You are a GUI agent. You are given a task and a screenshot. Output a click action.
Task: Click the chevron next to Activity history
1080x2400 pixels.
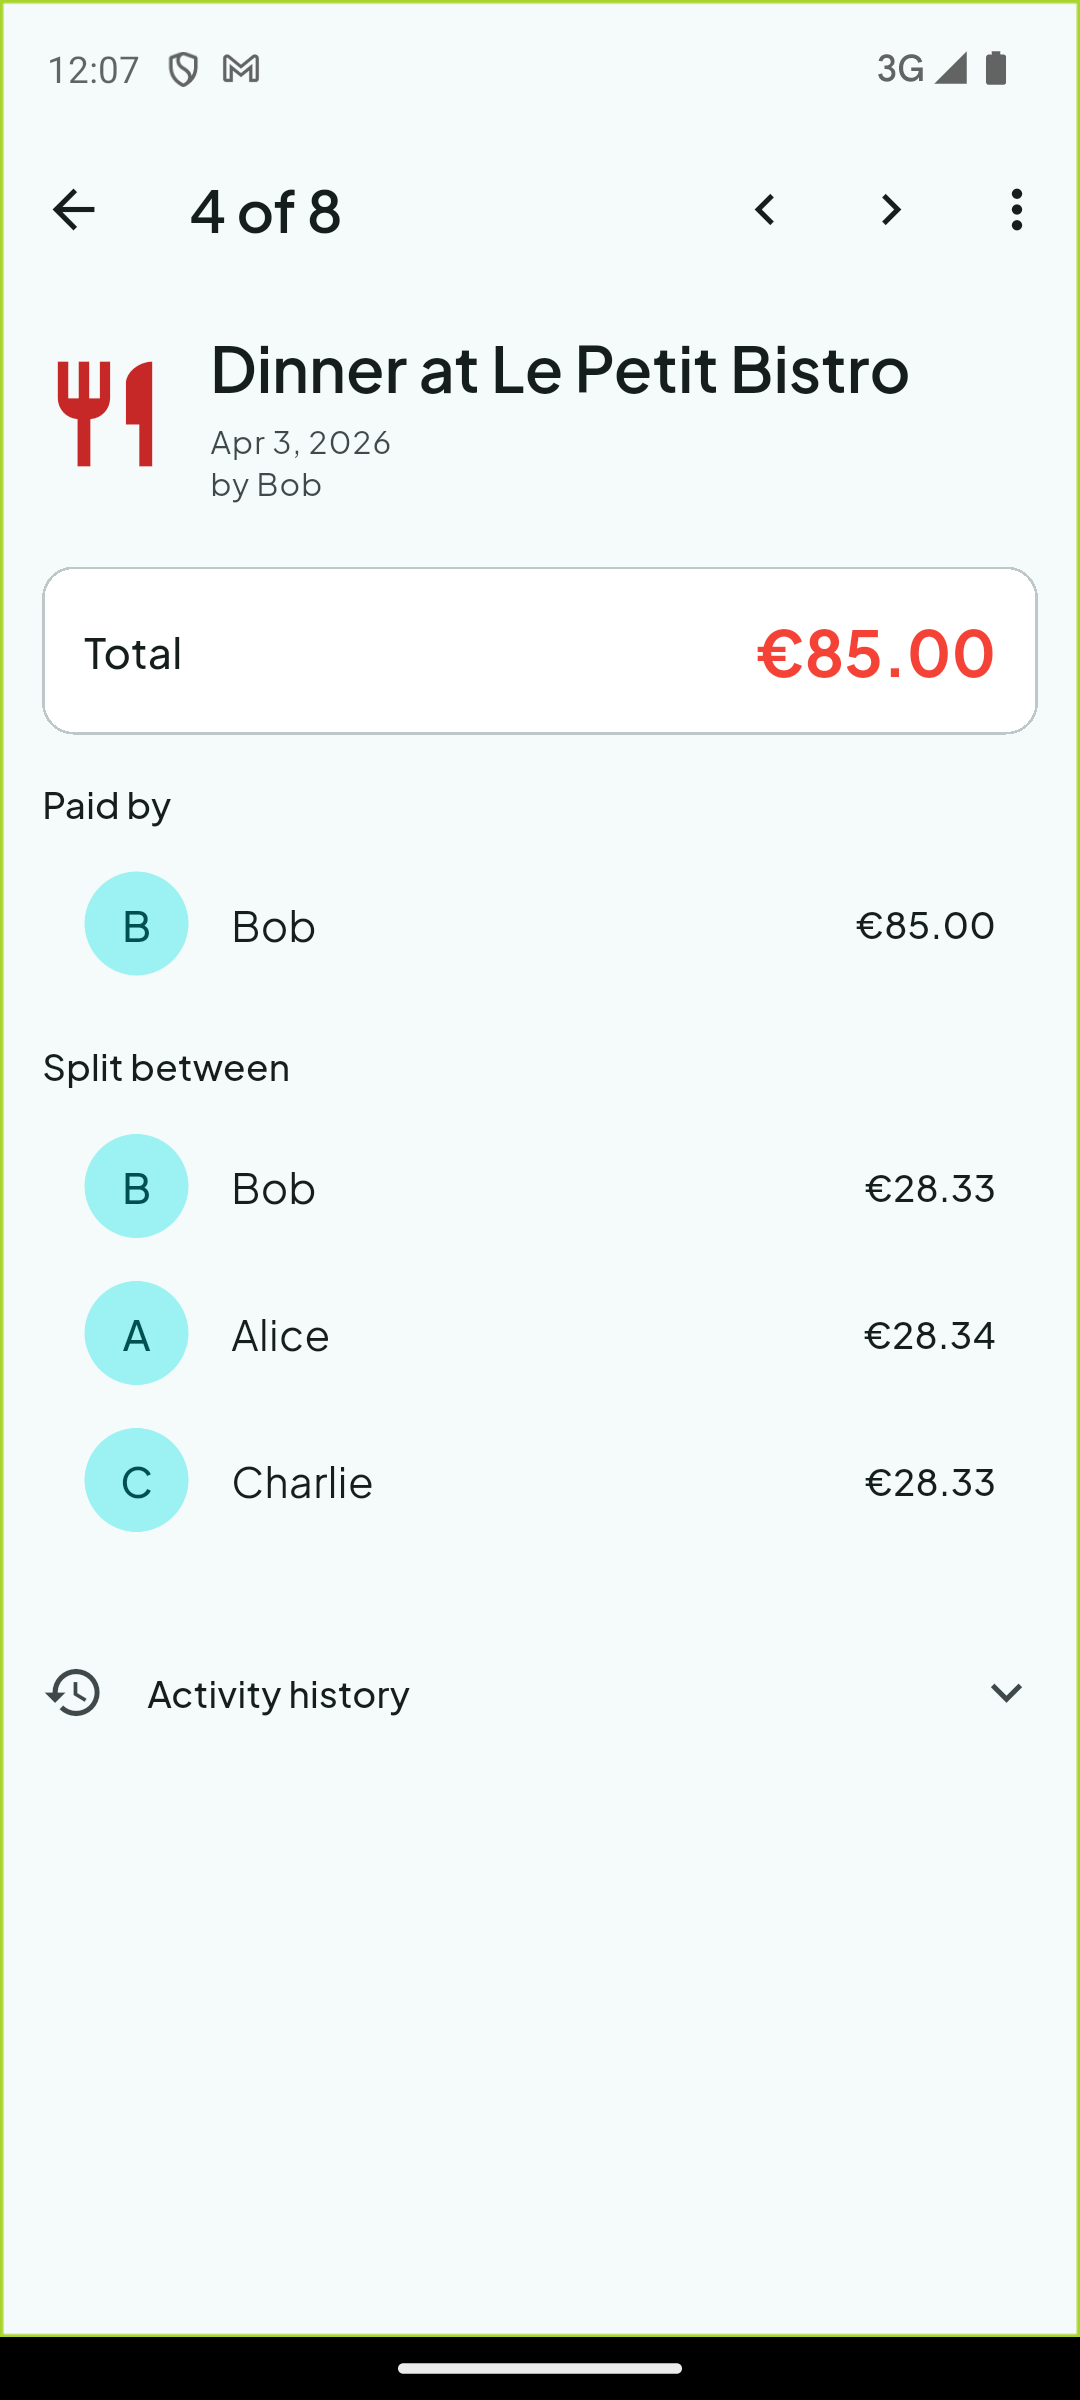click(x=1006, y=1693)
